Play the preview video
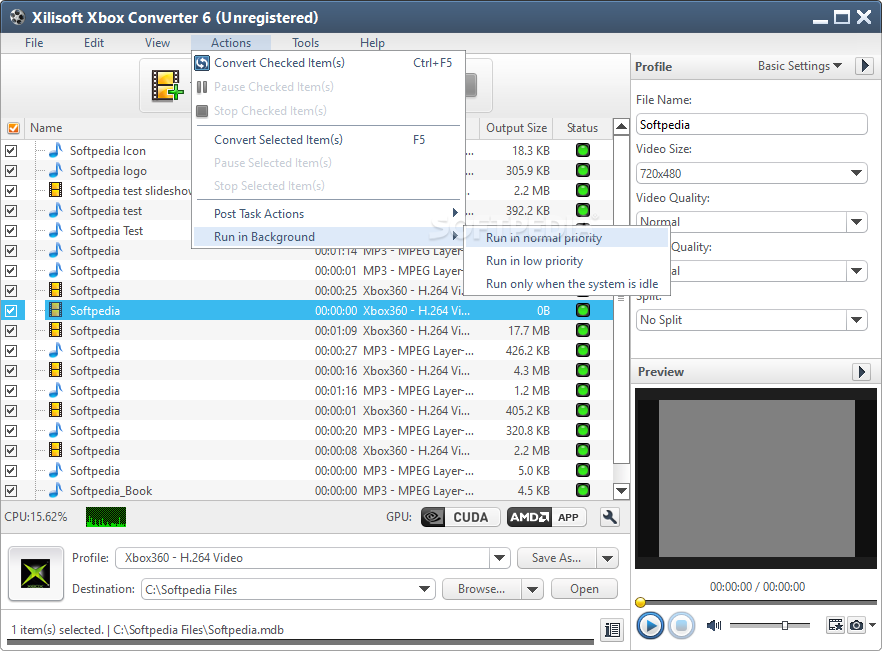 [x=650, y=625]
